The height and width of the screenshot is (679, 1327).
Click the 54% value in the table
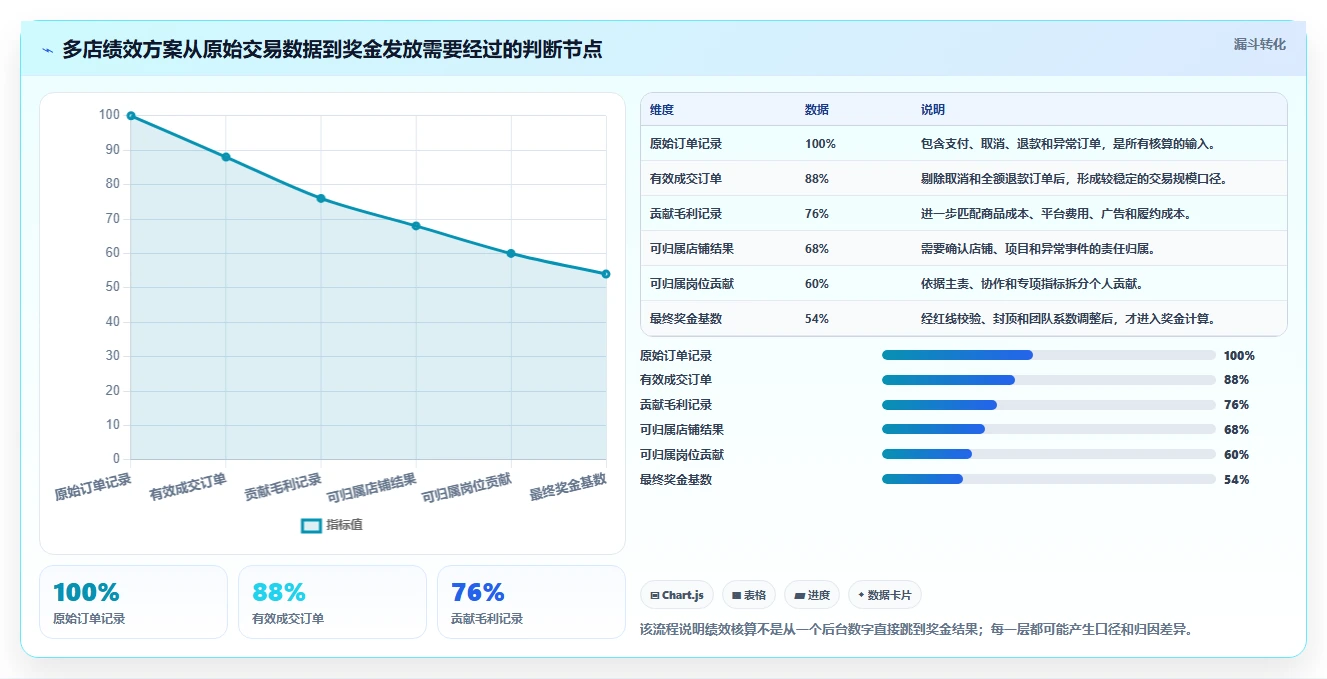click(817, 319)
